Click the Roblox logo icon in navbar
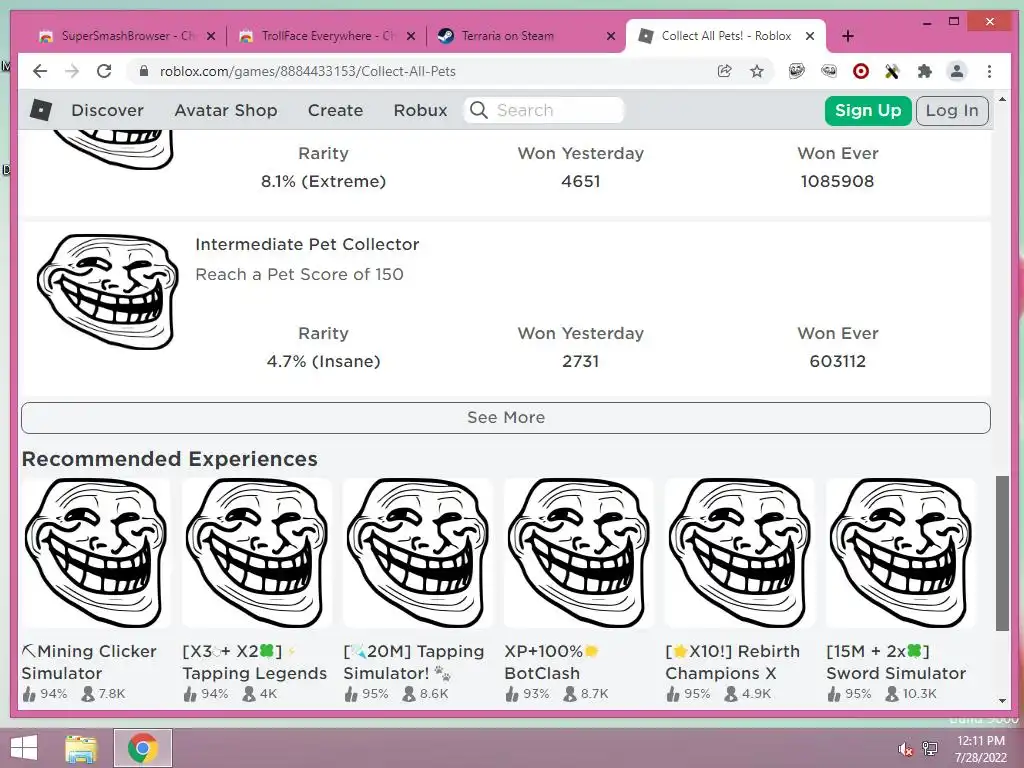 click(40, 110)
